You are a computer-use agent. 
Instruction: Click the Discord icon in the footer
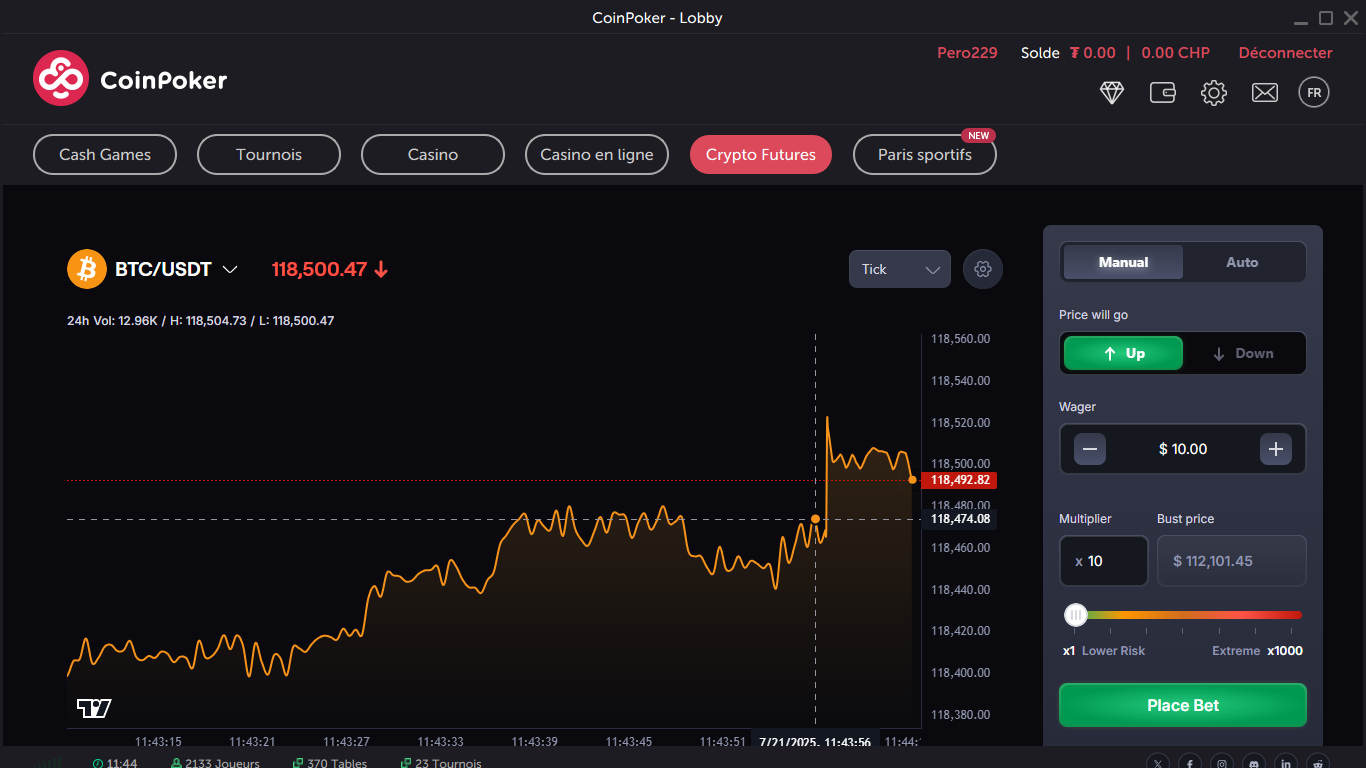click(x=1253, y=762)
